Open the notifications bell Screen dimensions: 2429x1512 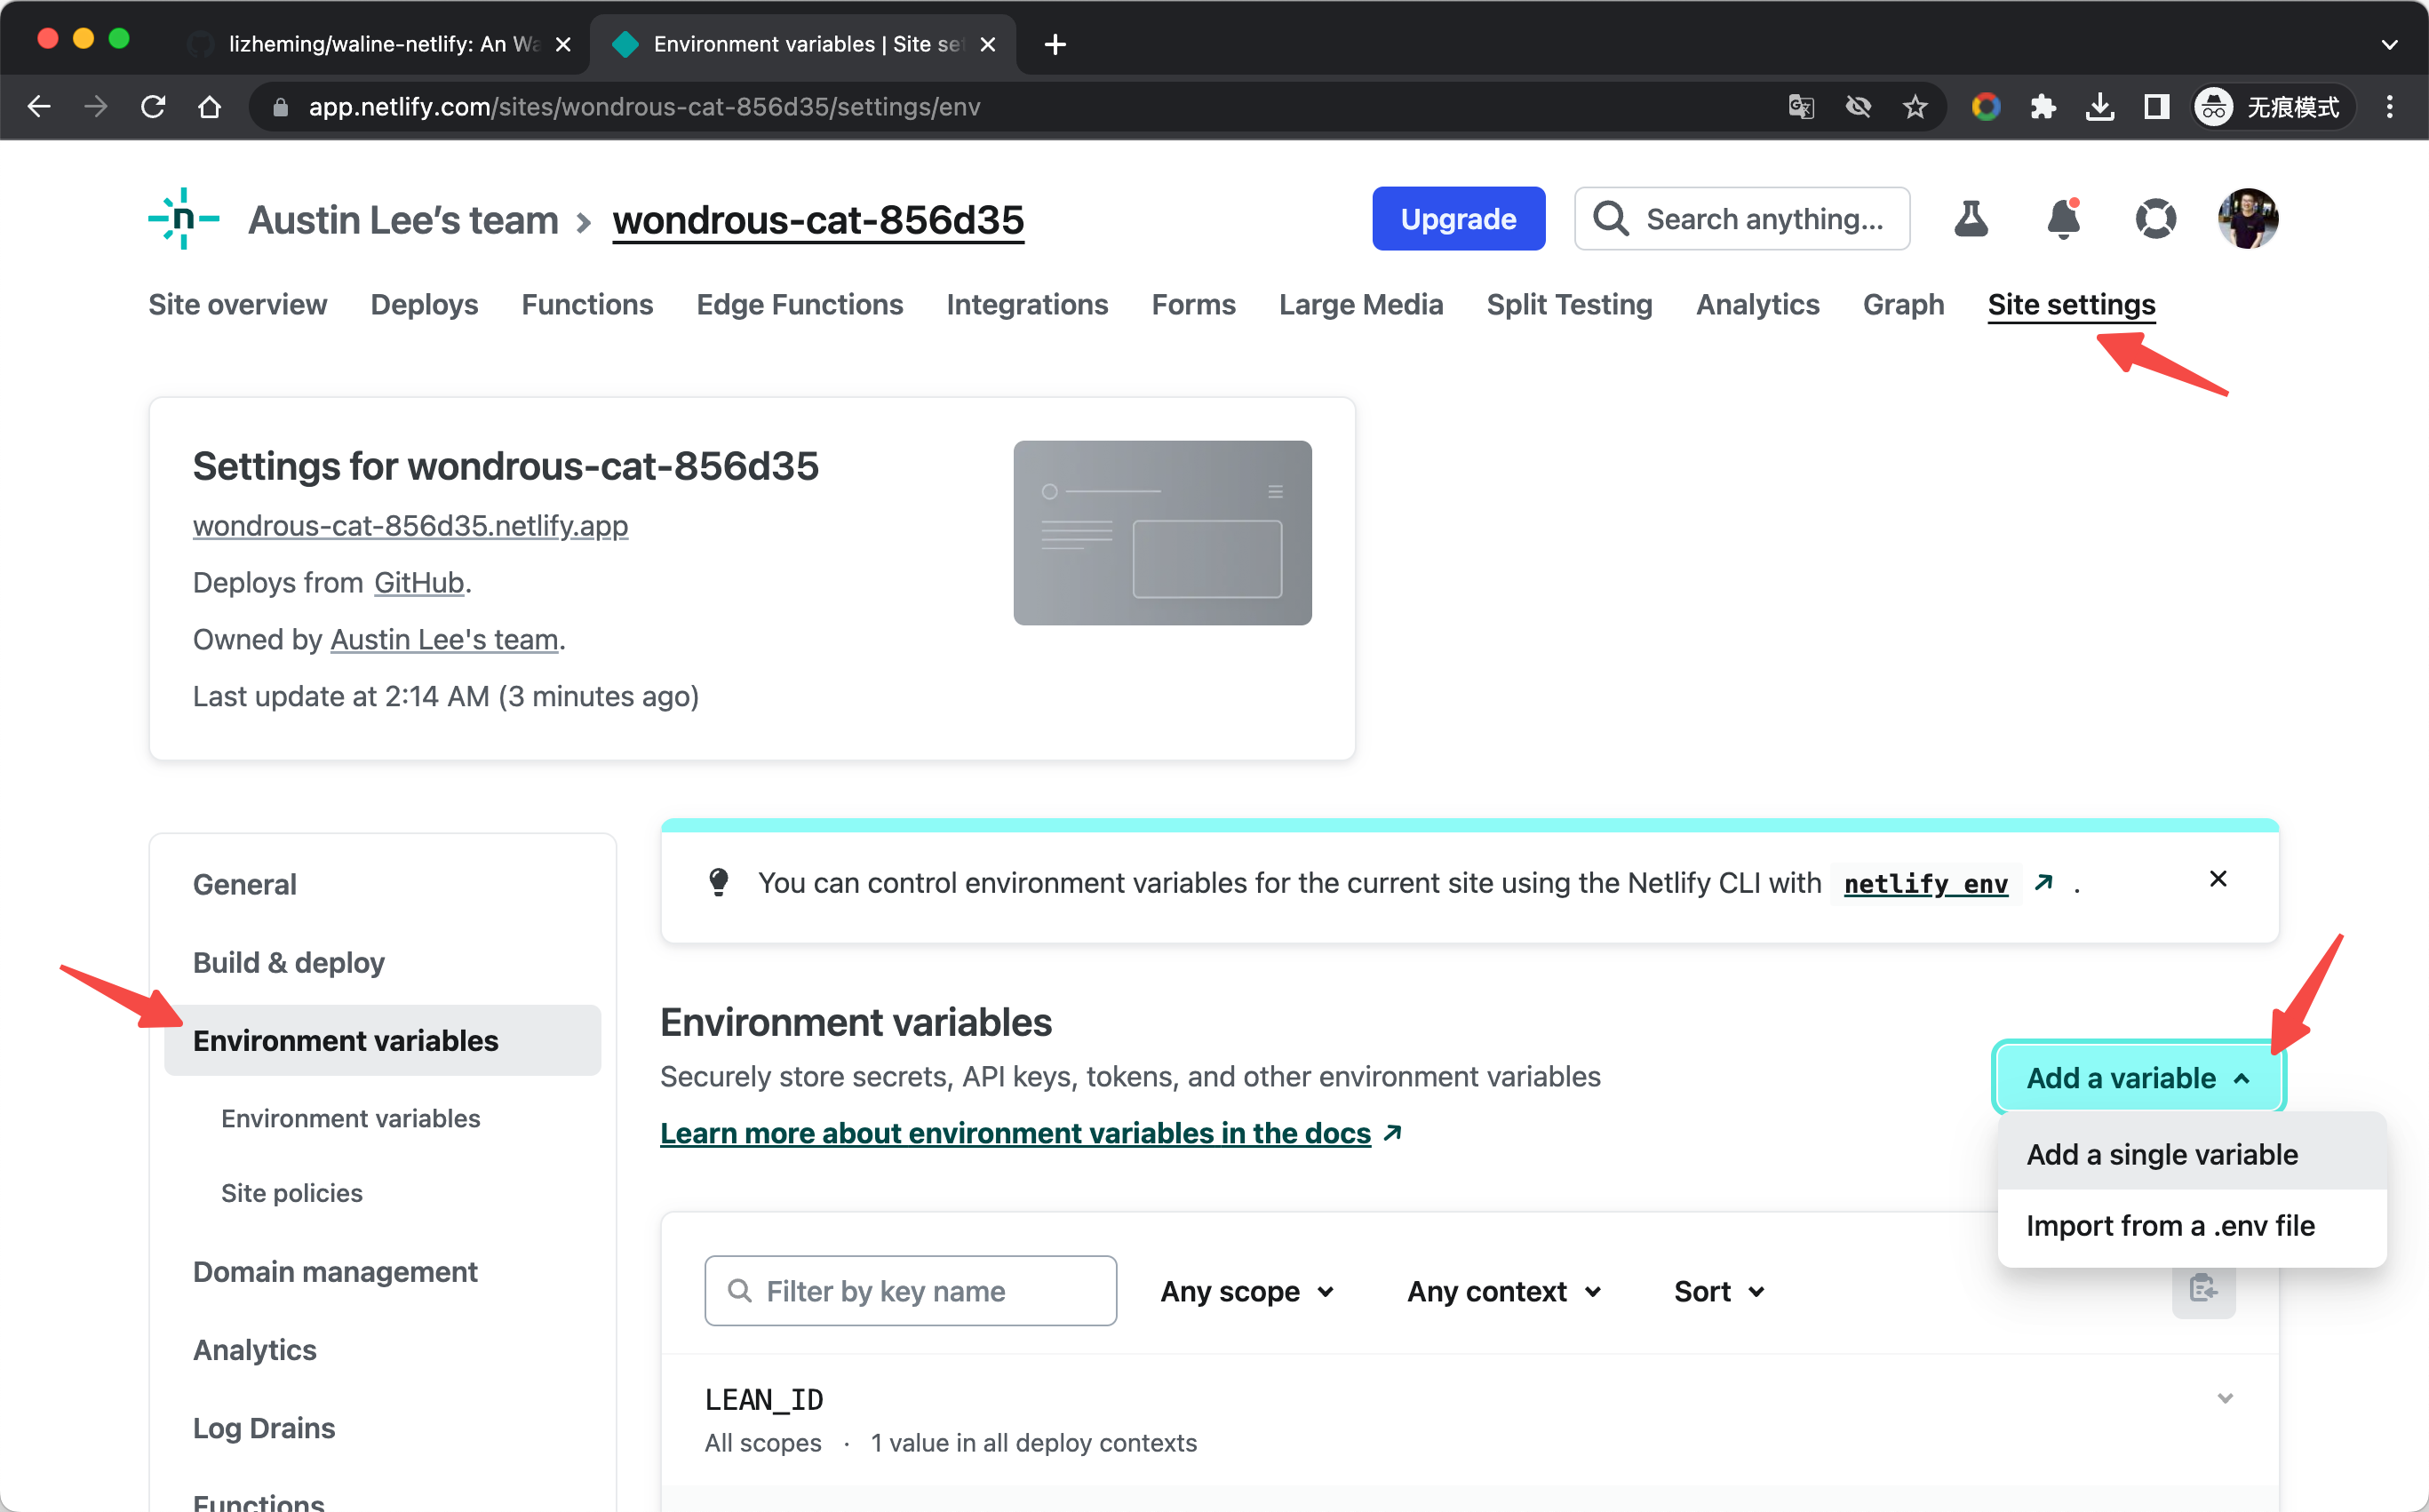click(x=2063, y=219)
